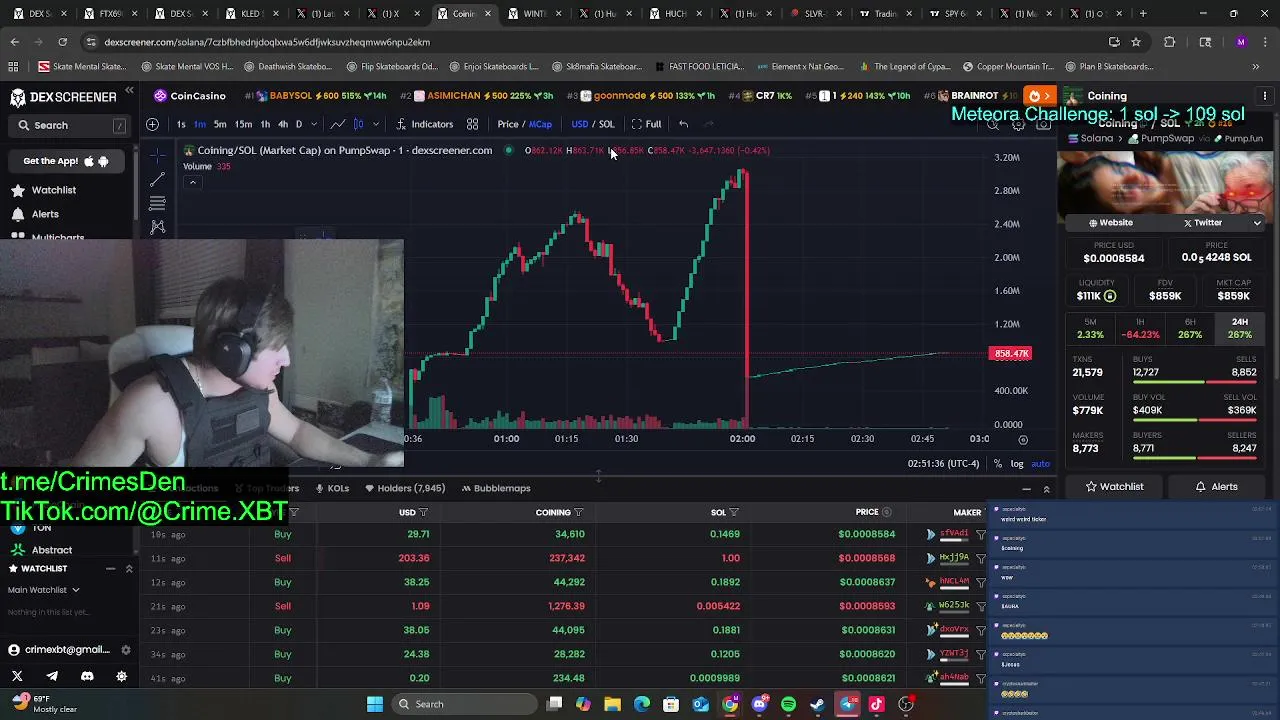Add a symbol to compare with the plus icon
This screenshot has width=1280, height=720.
pyautogui.click(x=152, y=124)
